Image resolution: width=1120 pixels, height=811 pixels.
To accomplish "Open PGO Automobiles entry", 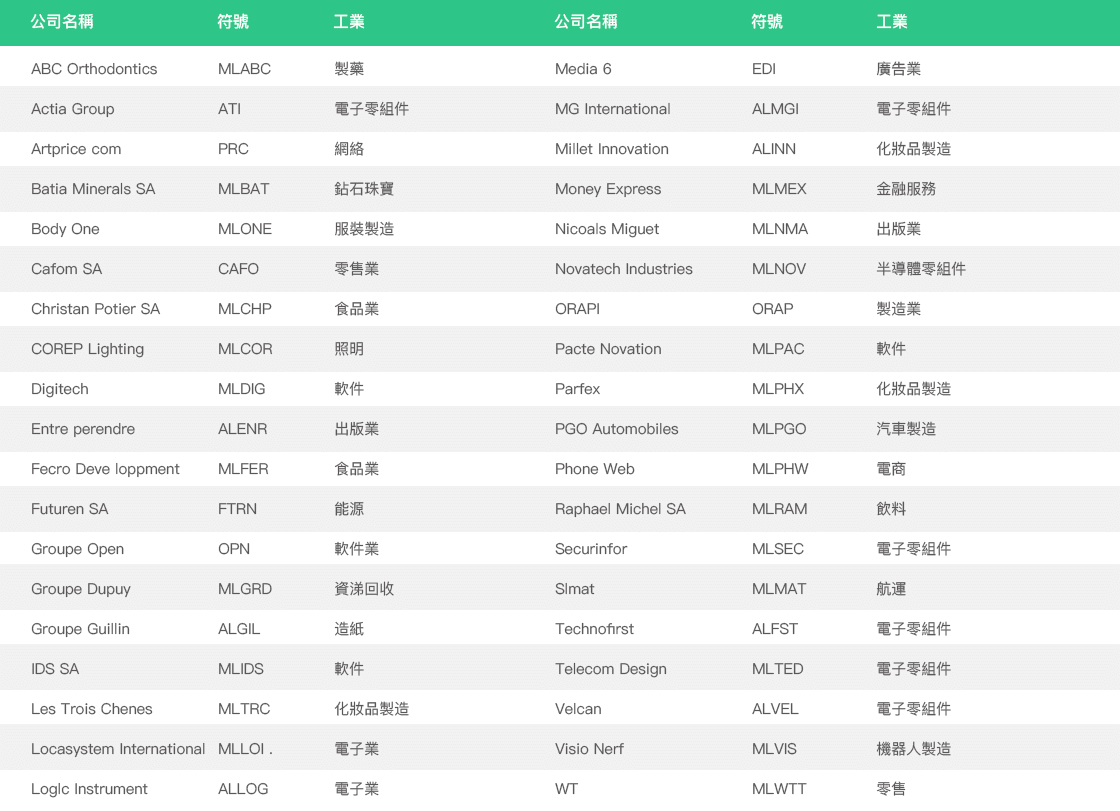I will click(617, 429).
